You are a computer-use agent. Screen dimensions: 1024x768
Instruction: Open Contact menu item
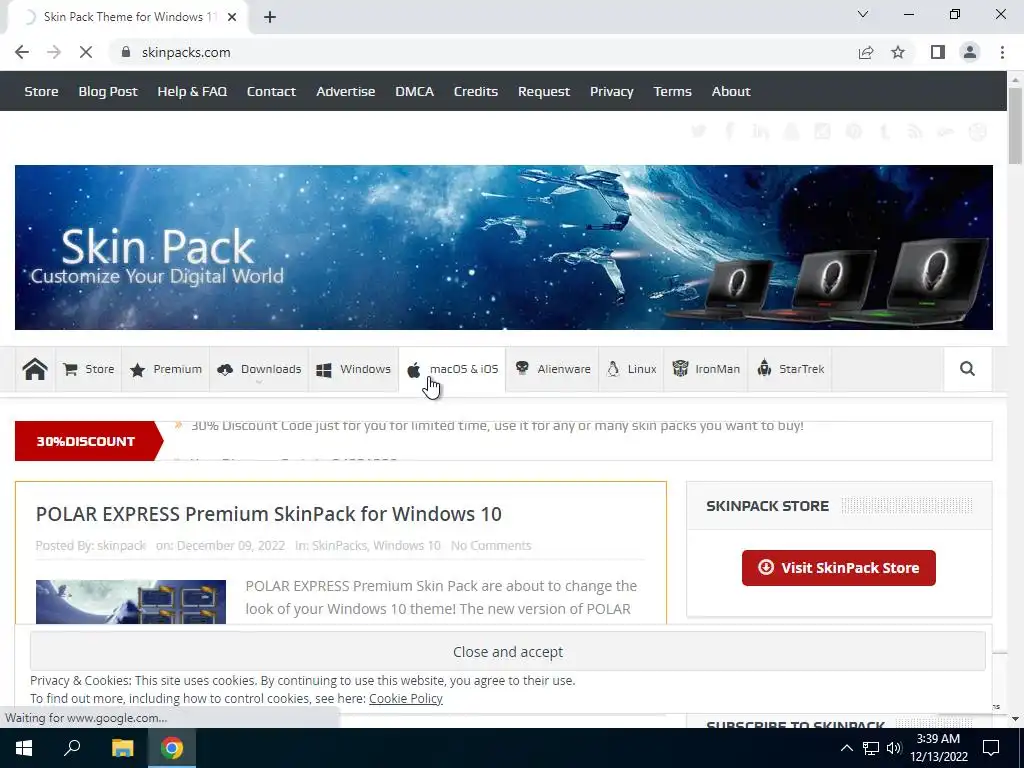coord(271,91)
